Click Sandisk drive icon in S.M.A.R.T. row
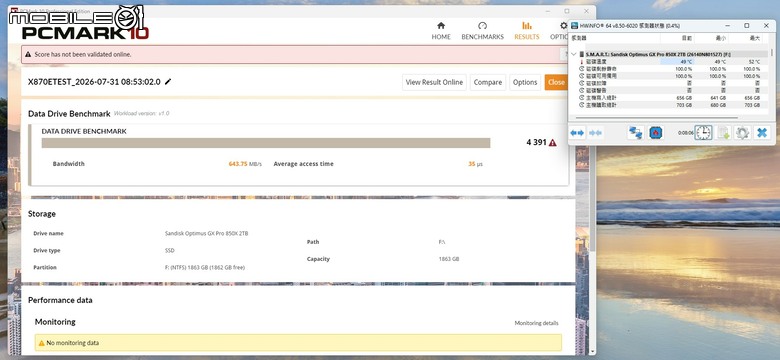The height and width of the screenshot is (360, 780). point(581,54)
